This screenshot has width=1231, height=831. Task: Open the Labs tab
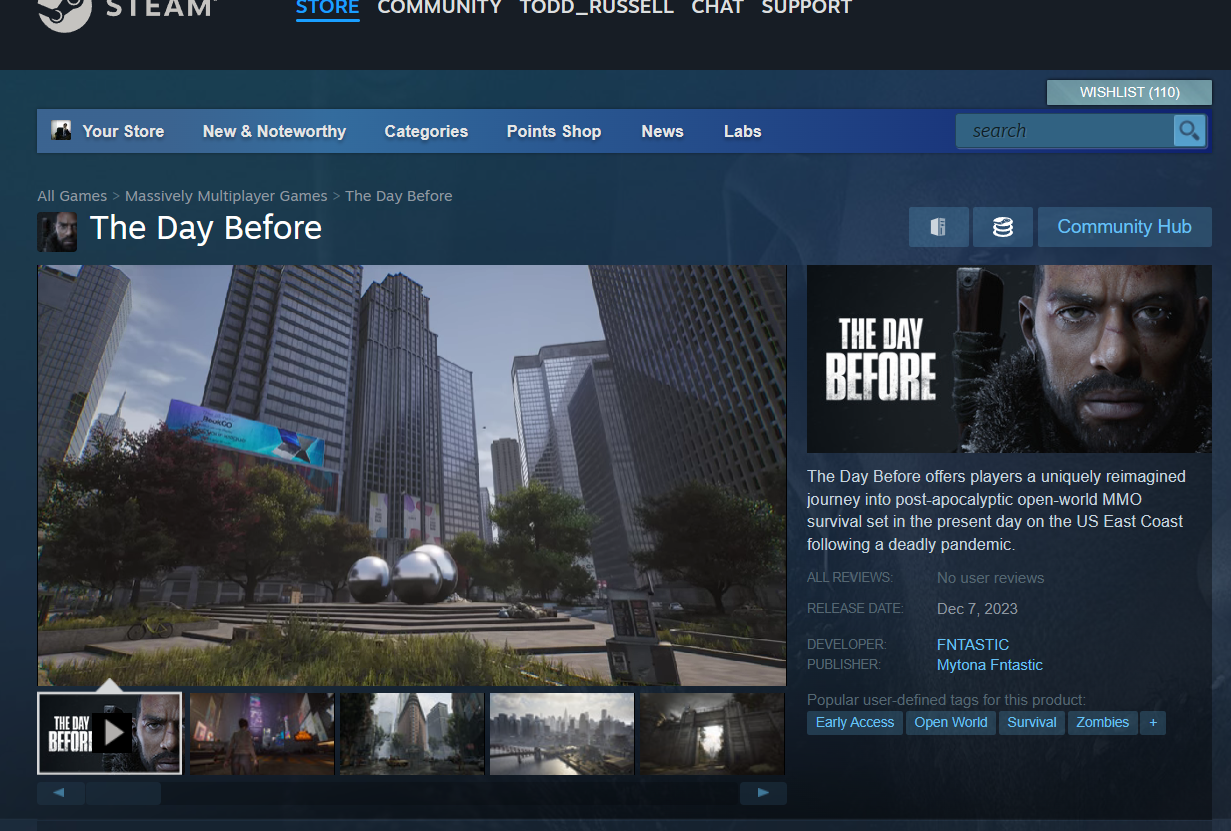tap(742, 131)
